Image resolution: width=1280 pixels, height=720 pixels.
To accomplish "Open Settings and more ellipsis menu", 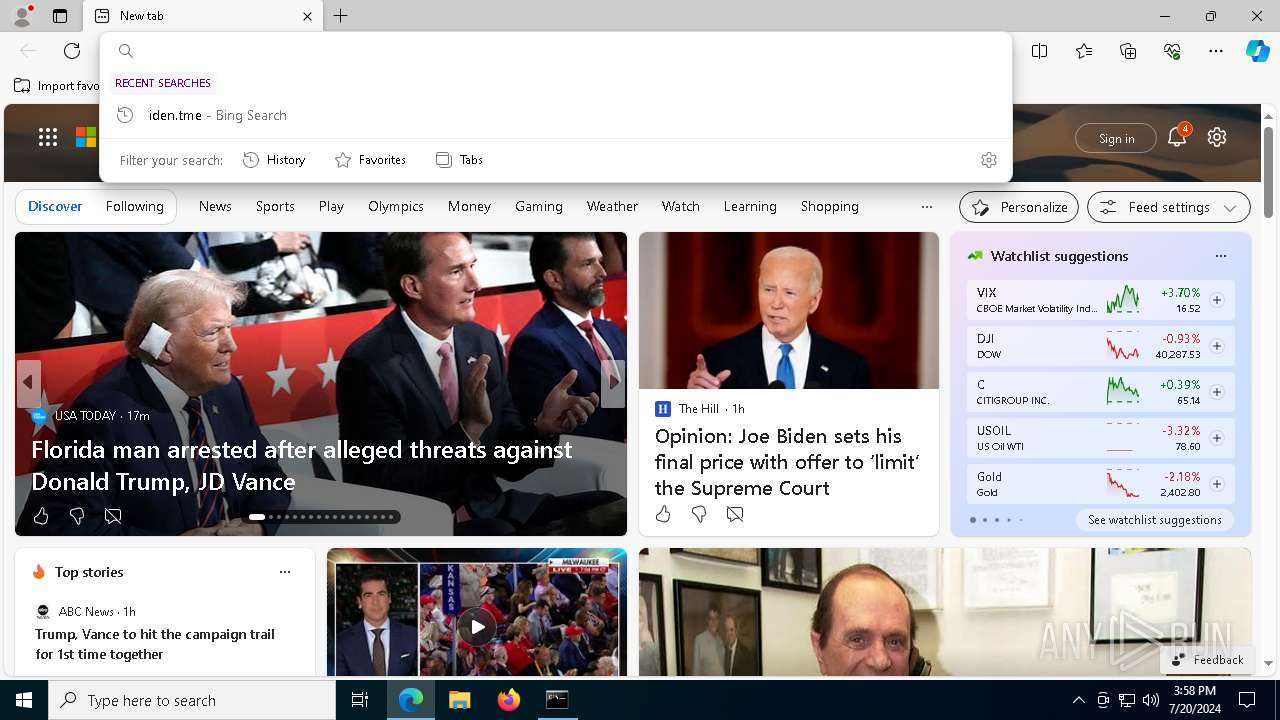I will (1216, 51).
